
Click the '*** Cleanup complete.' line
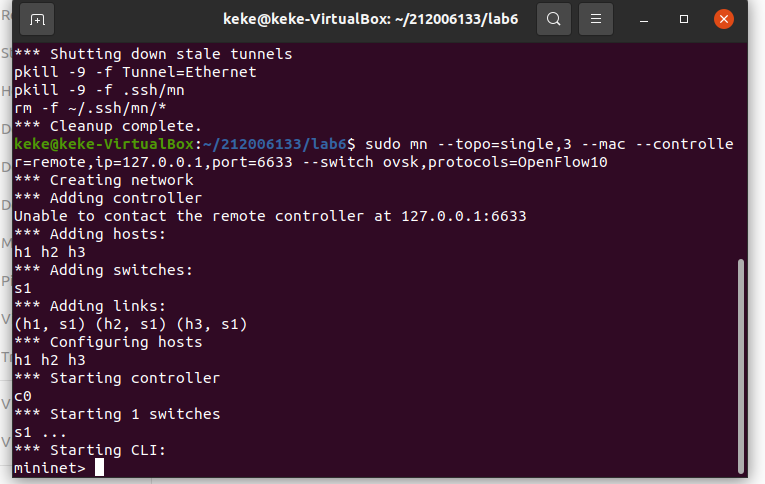[108, 126]
